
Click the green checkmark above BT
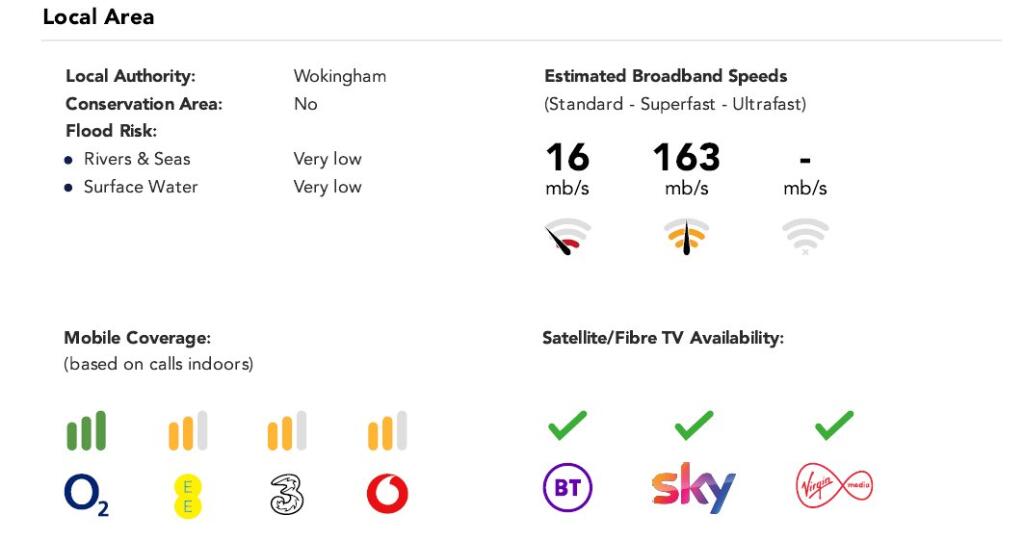(x=567, y=425)
